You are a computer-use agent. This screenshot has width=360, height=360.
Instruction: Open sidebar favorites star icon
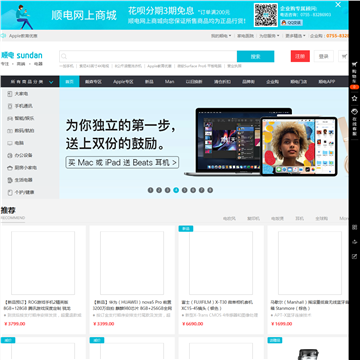coord(354,98)
